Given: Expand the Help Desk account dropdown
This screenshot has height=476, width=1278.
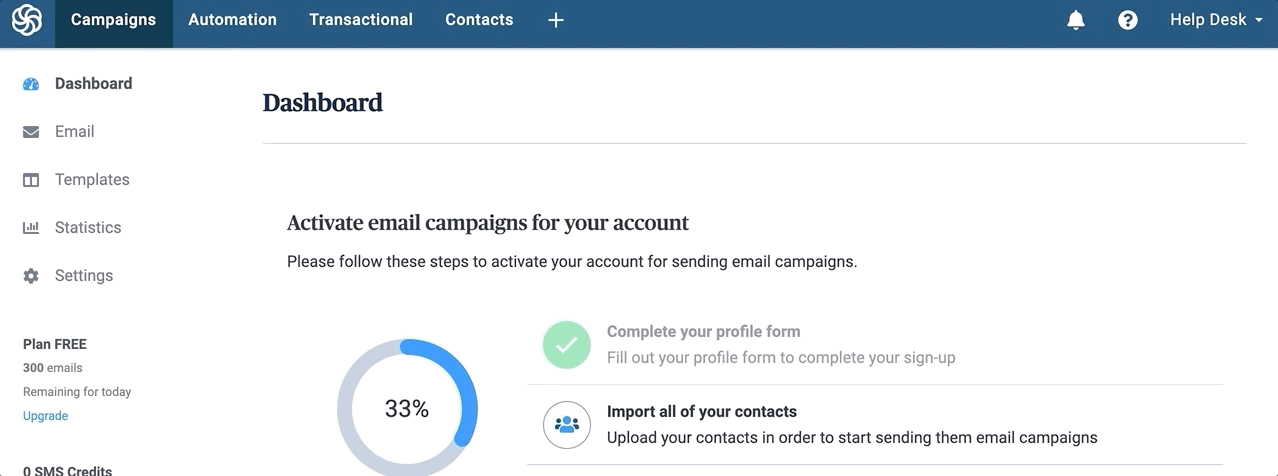Looking at the screenshot, I should pos(1216,20).
